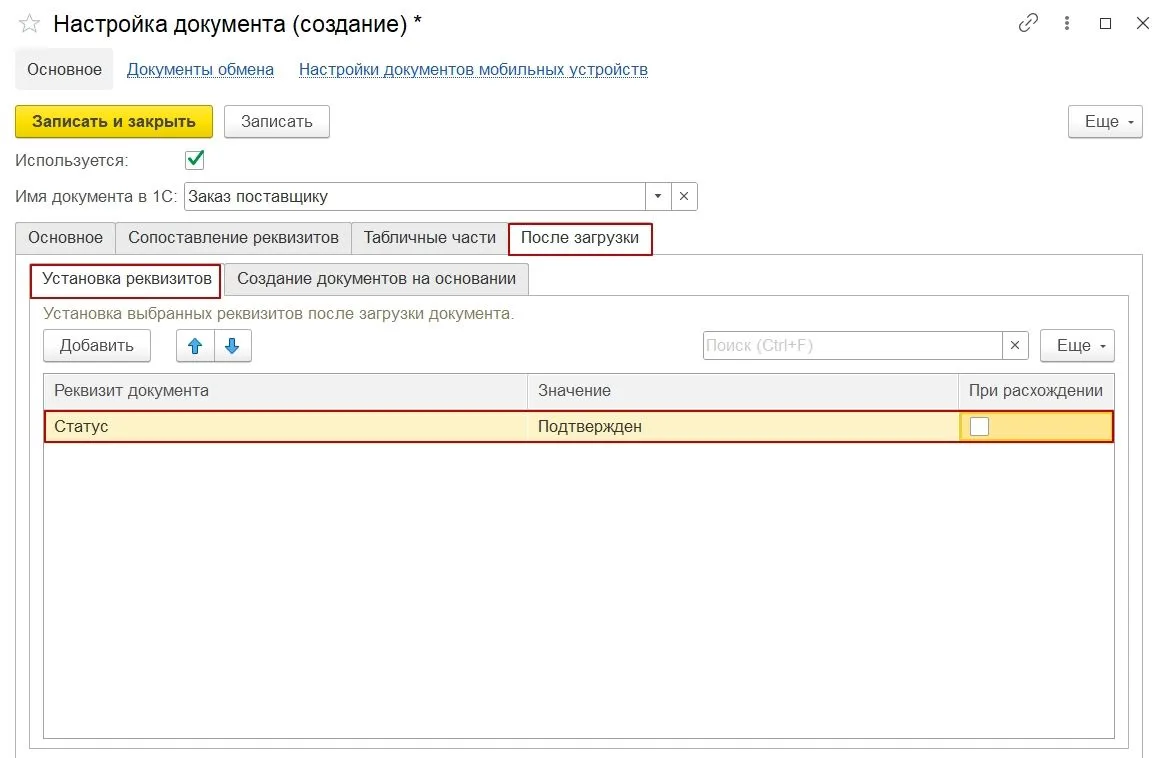This screenshot has height=758, width=1163.
Task: Select the Подтвержден value cell
Action: [590, 426]
